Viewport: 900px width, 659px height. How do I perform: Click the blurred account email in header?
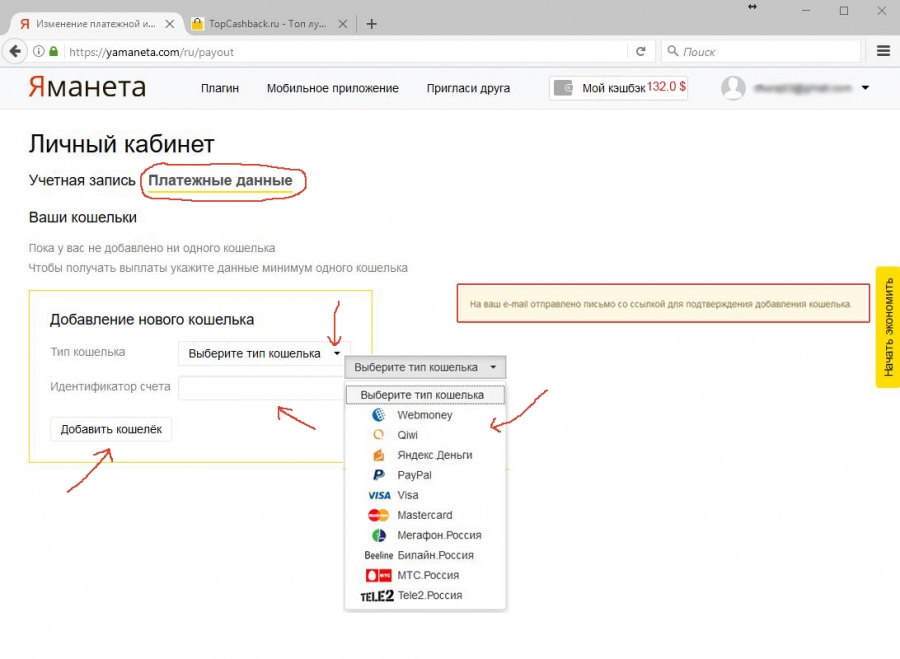coord(802,88)
